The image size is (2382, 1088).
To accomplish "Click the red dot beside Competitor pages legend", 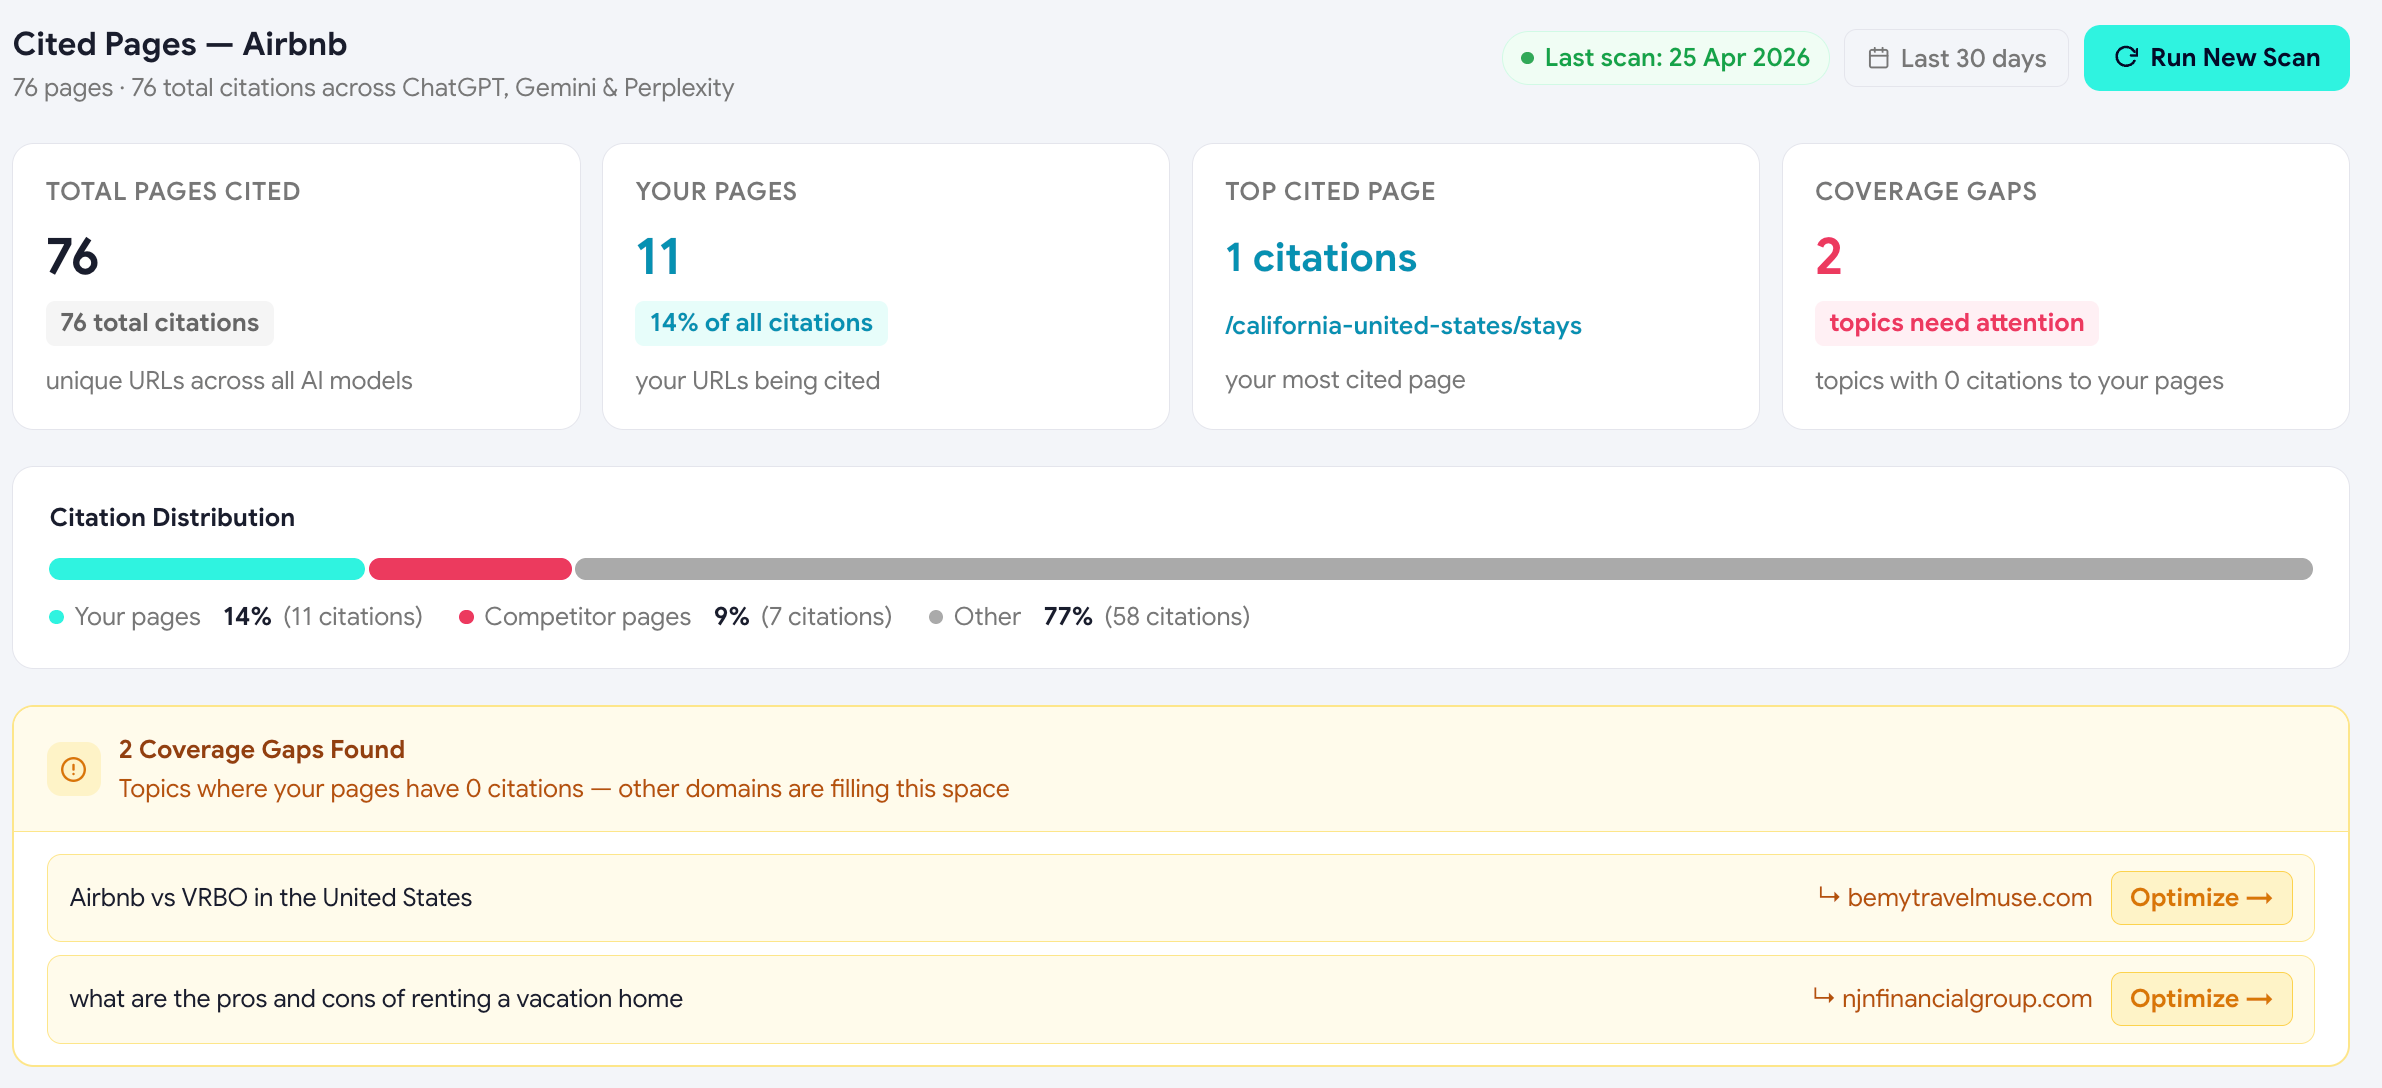I will (x=466, y=617).
